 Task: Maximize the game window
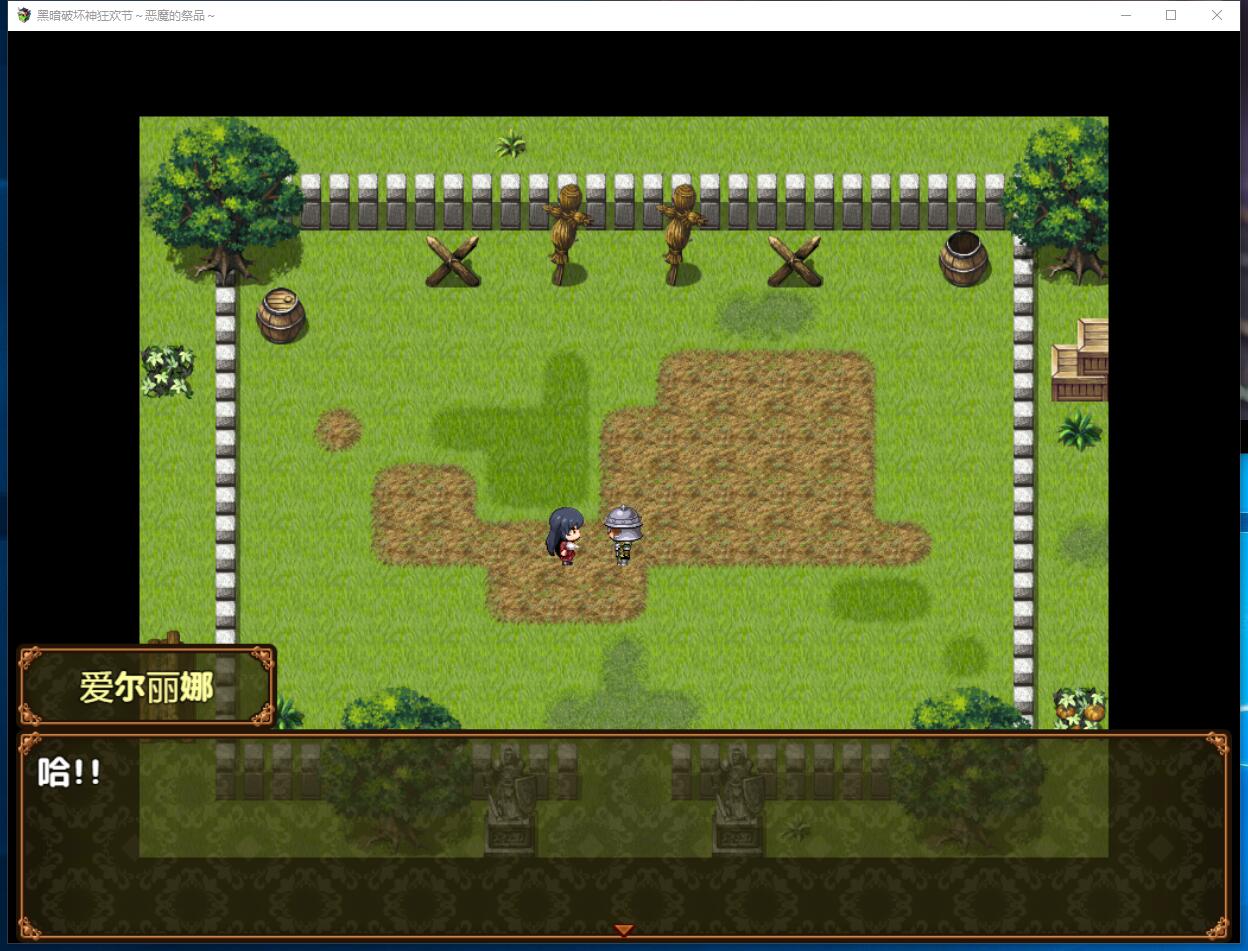(x=1170, y=15)
